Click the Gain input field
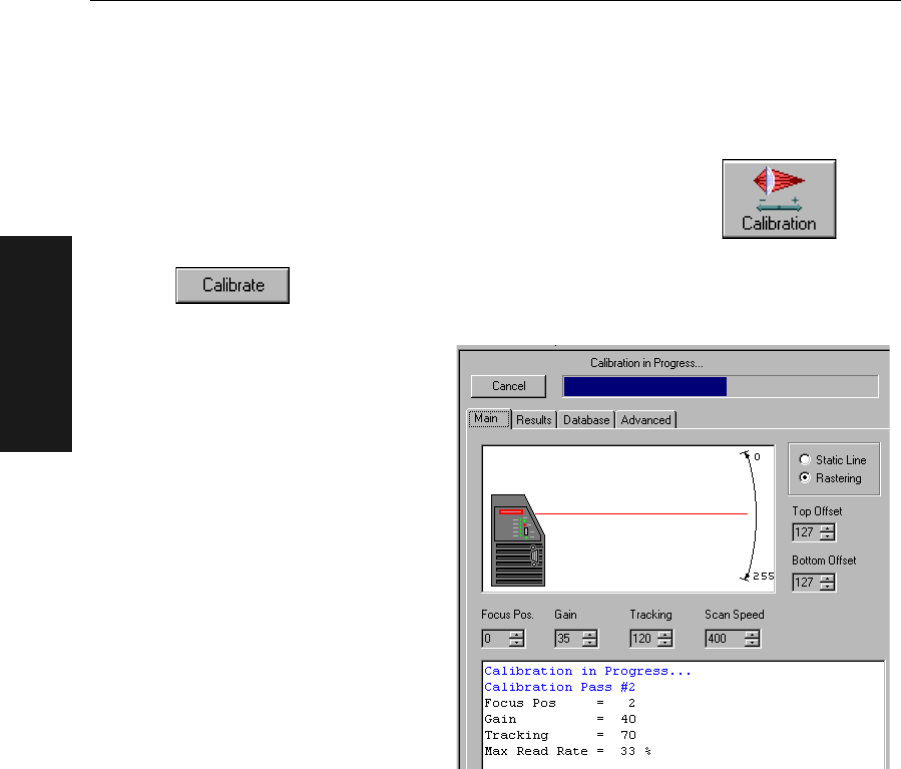The image size is (901, 769). tap(568, 639)
